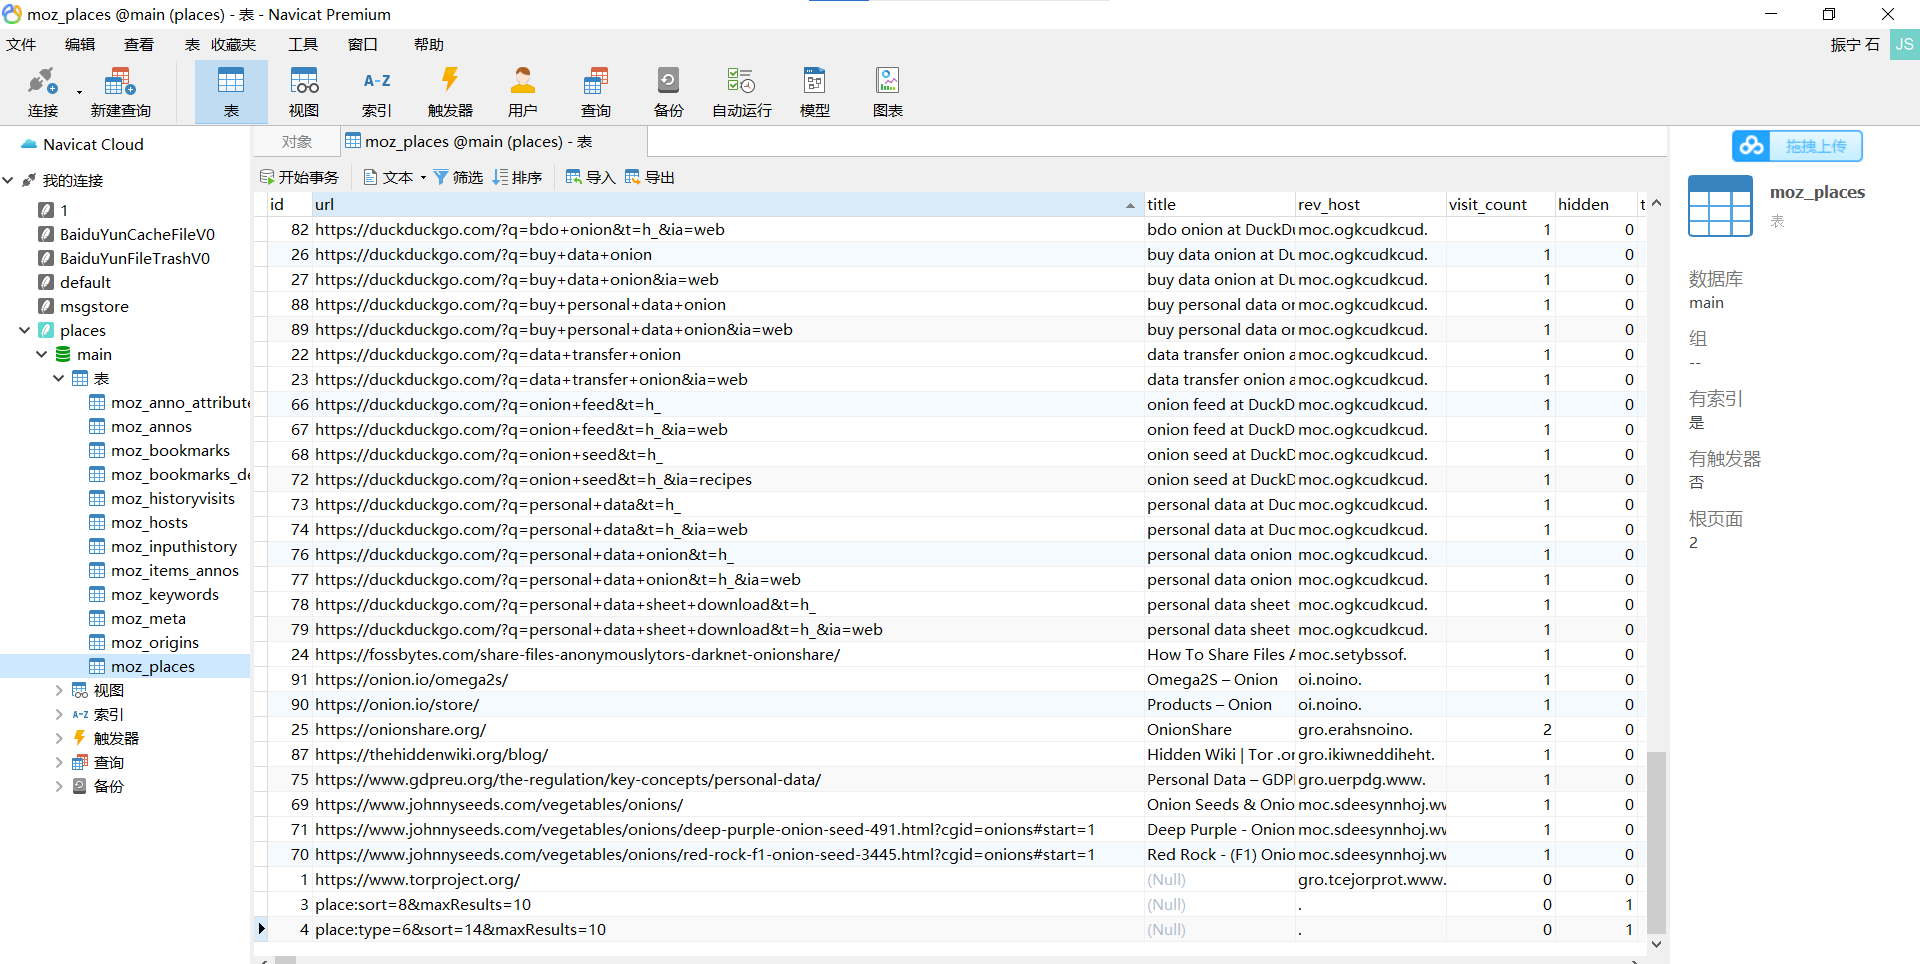Screen dimensions: 1920x964
Task: Select the moz_places @main (places) tab
Action: coord(494,142)
